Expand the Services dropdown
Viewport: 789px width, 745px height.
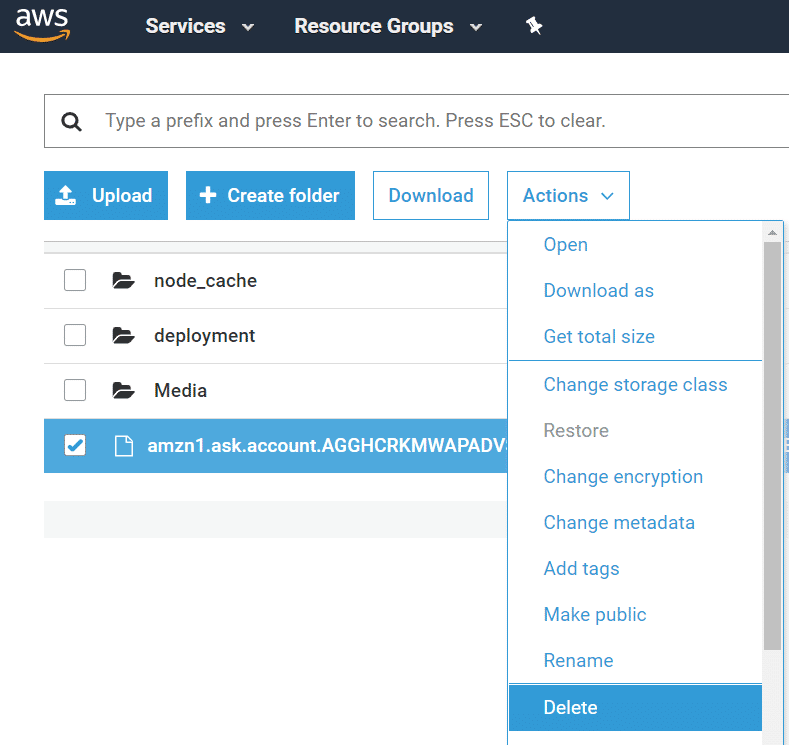199,27
